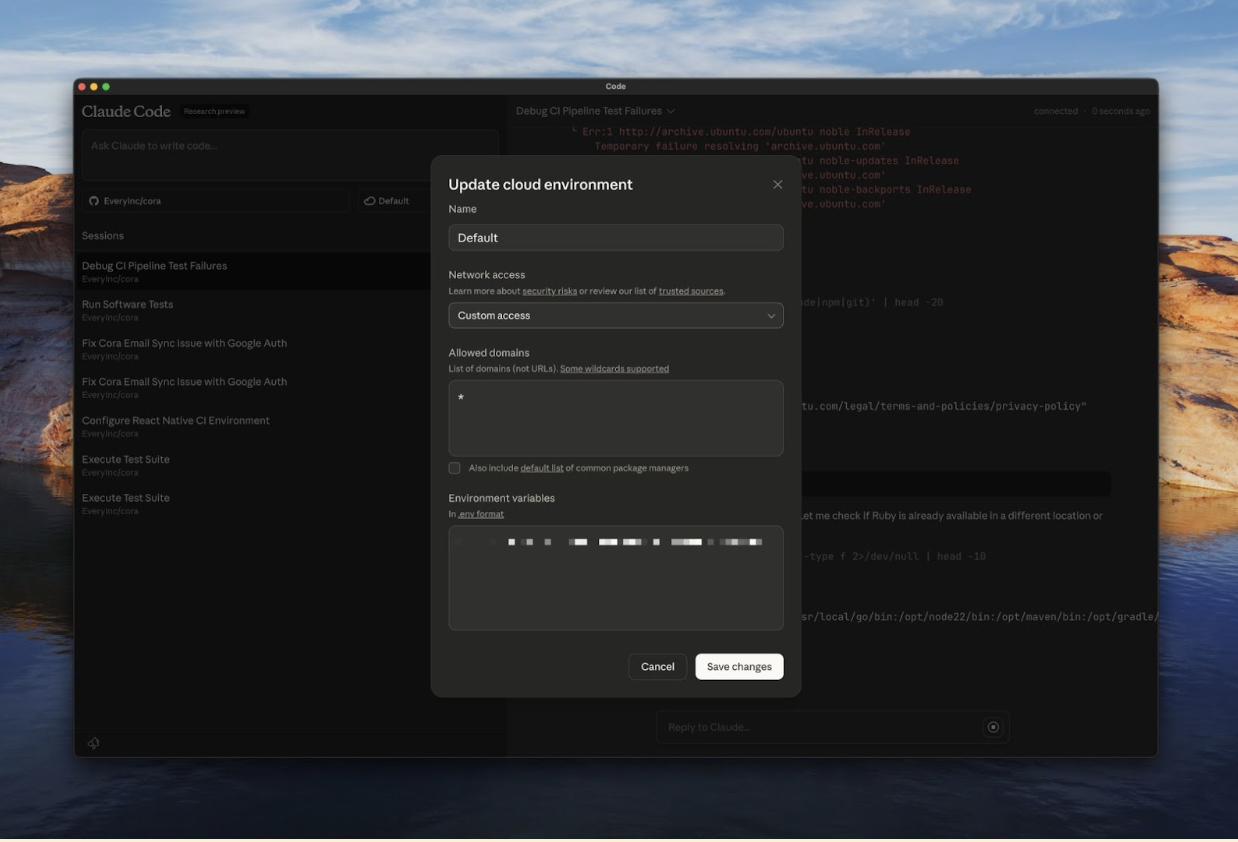Click the GitHub icon beside Everyinc/cora
1238x842 pixels.
pyautogui.click(x=94, y=201)
